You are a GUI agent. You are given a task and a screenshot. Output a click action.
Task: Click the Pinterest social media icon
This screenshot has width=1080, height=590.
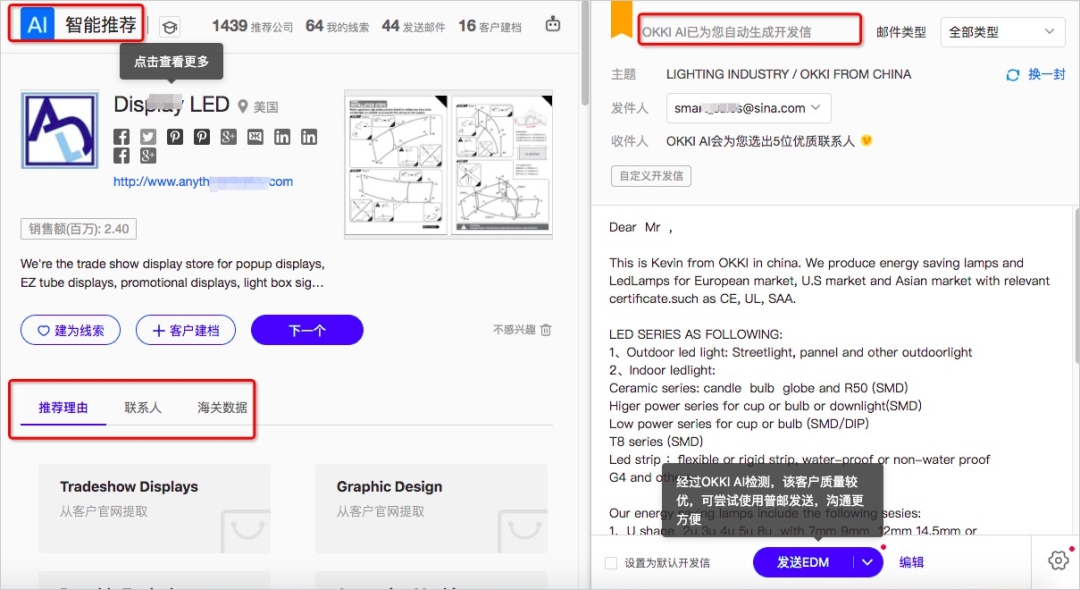tap(175, 136)
